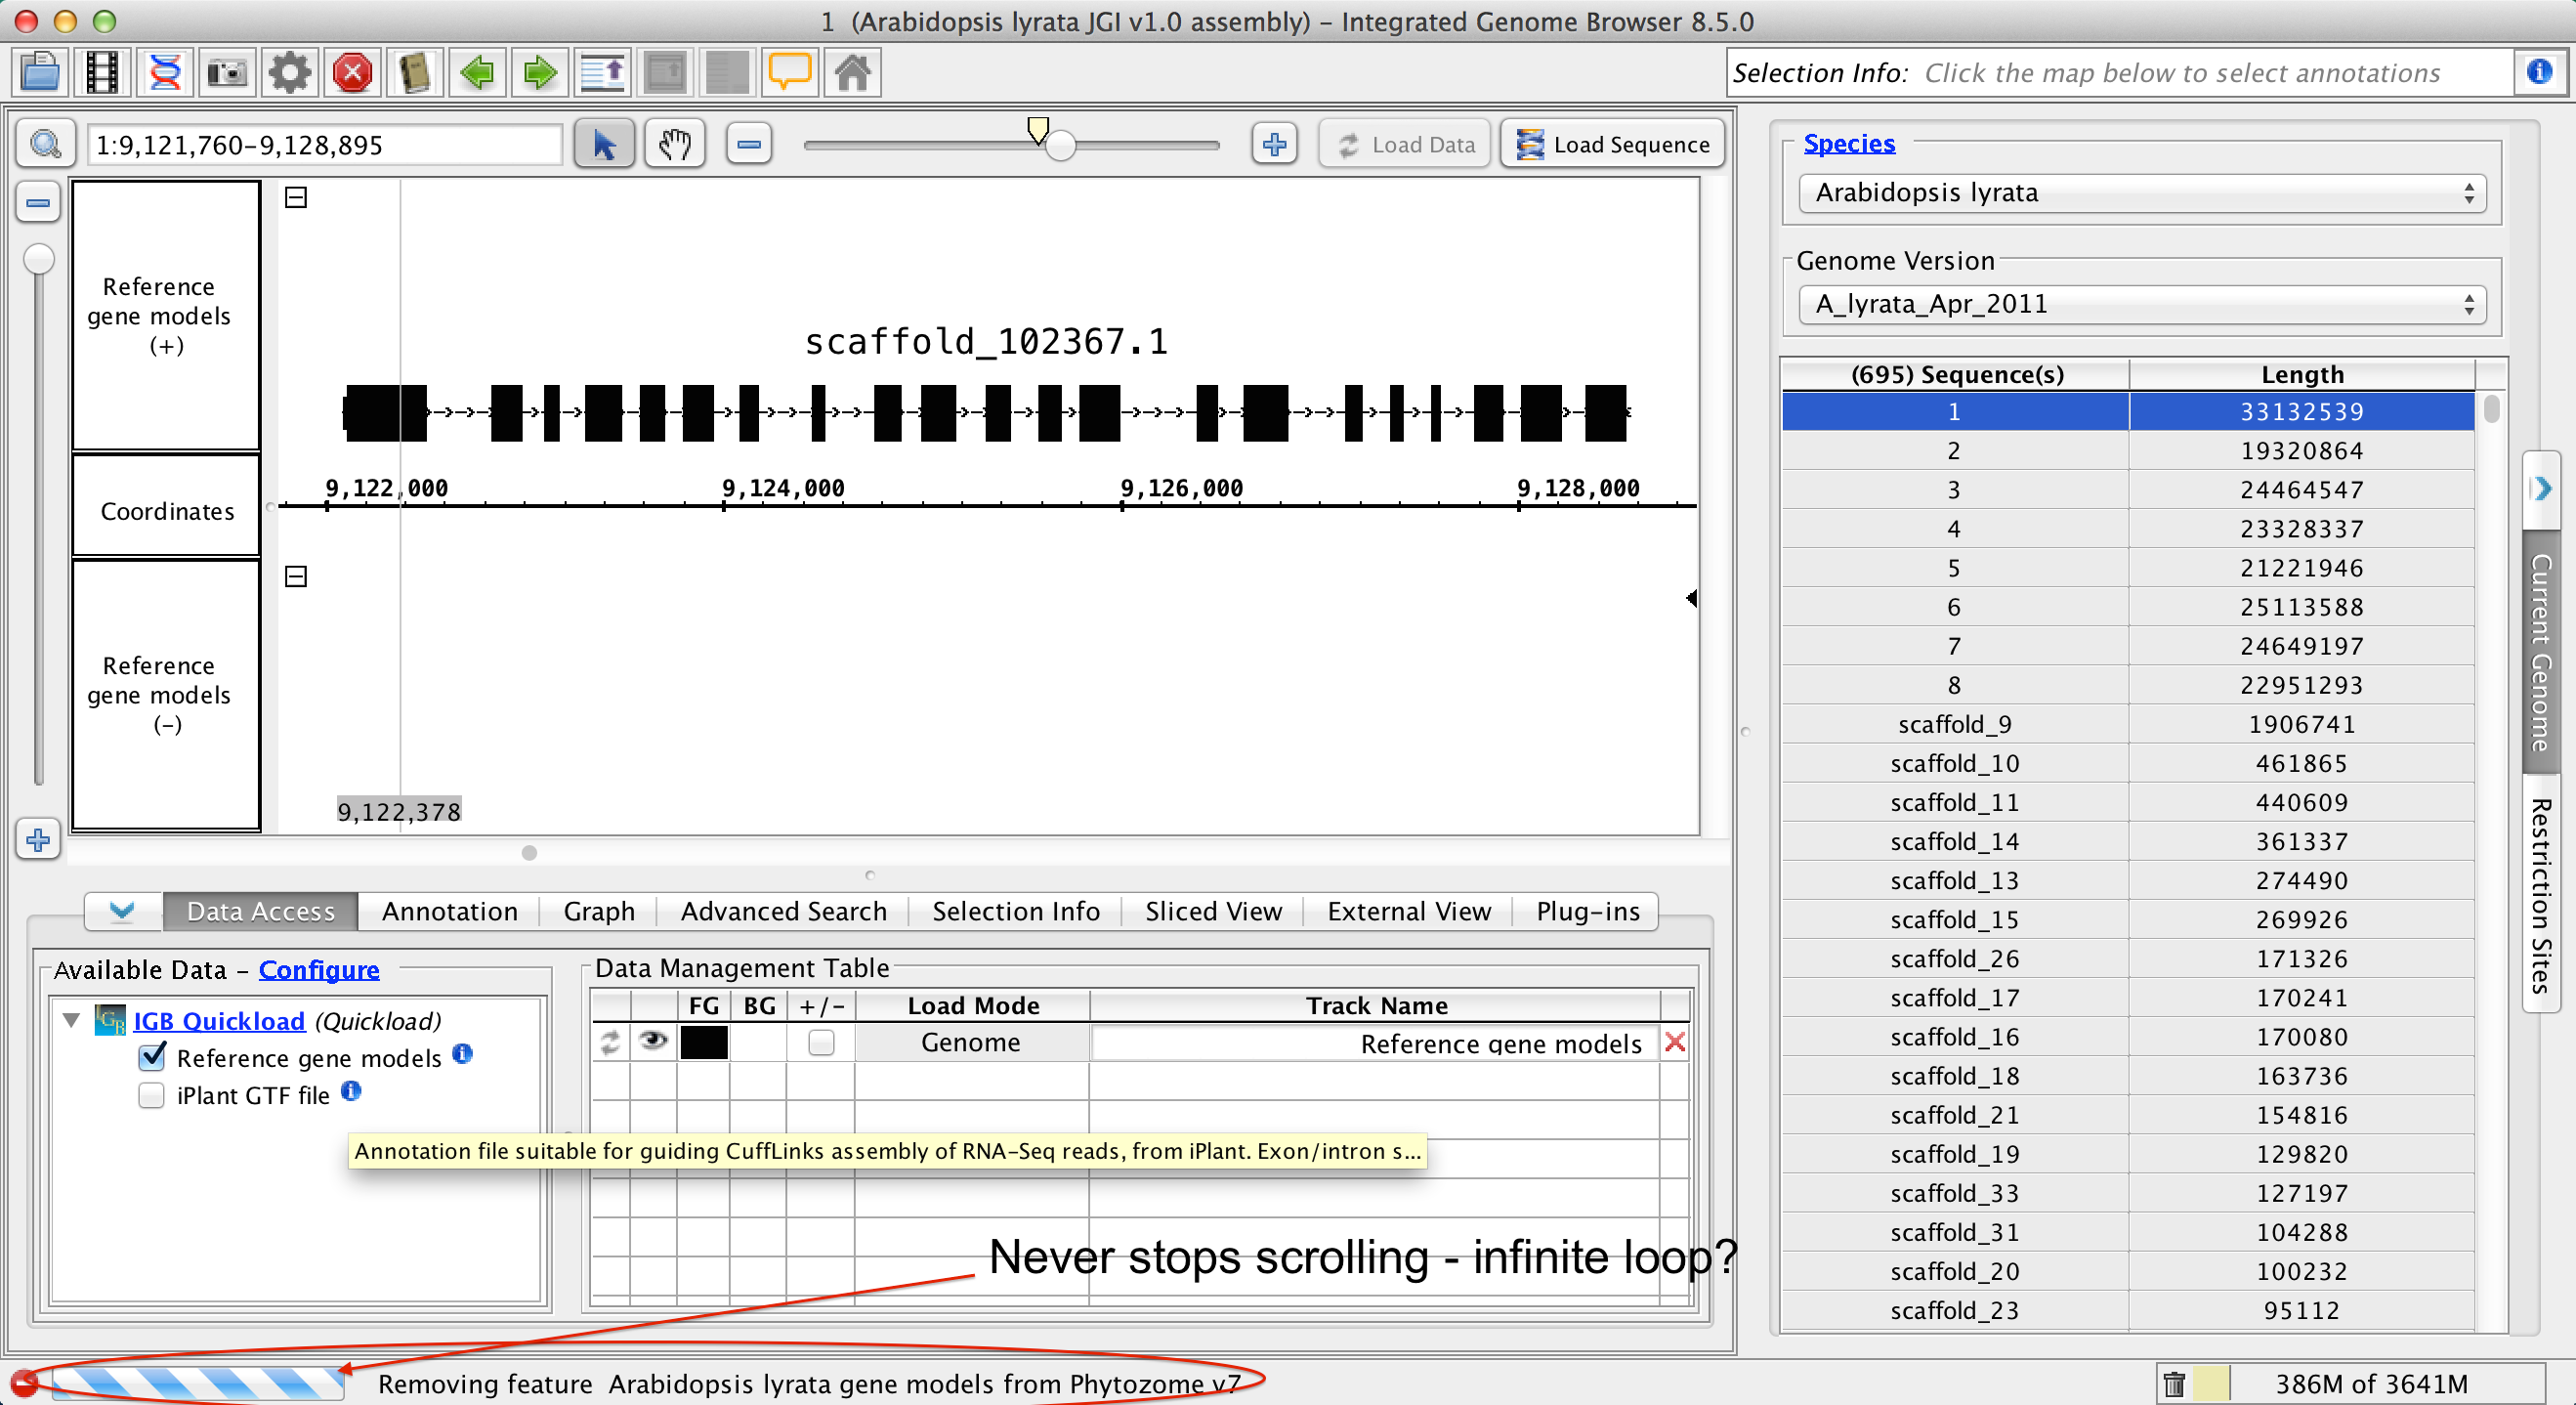Collapse the IGB Quickload tree node

click(x=71, y=1020)
